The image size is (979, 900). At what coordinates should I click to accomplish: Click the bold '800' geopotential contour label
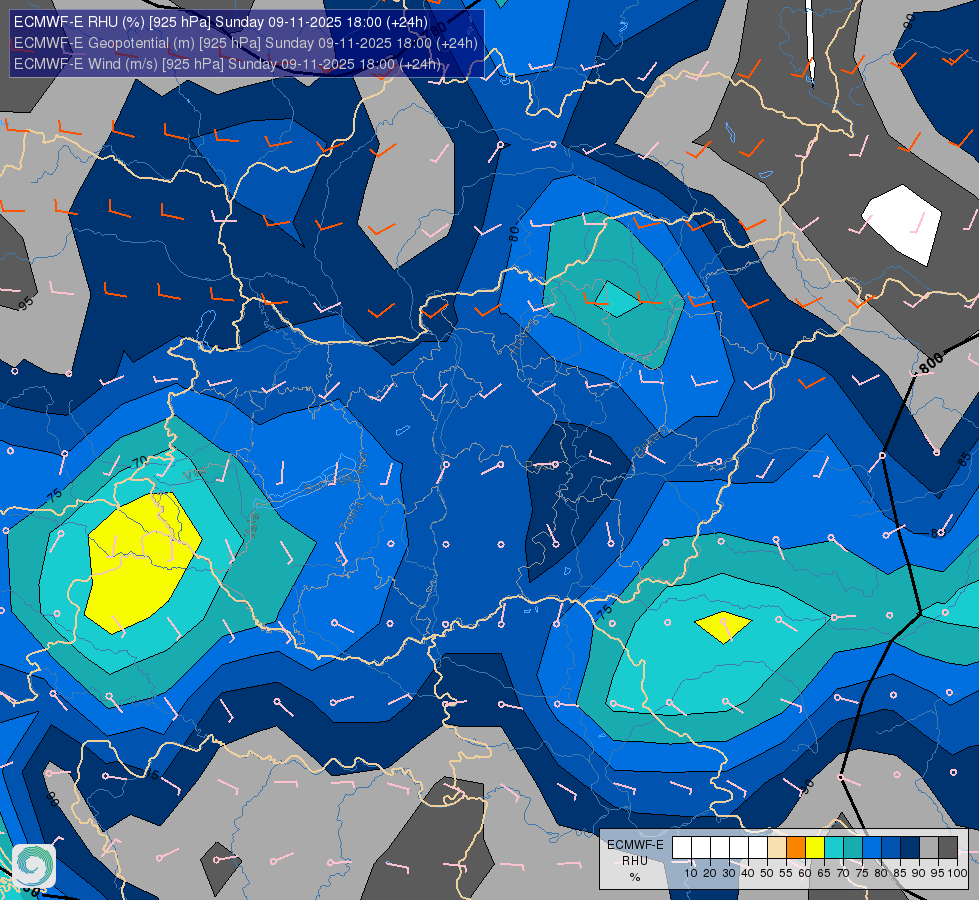tap(931, 363)
